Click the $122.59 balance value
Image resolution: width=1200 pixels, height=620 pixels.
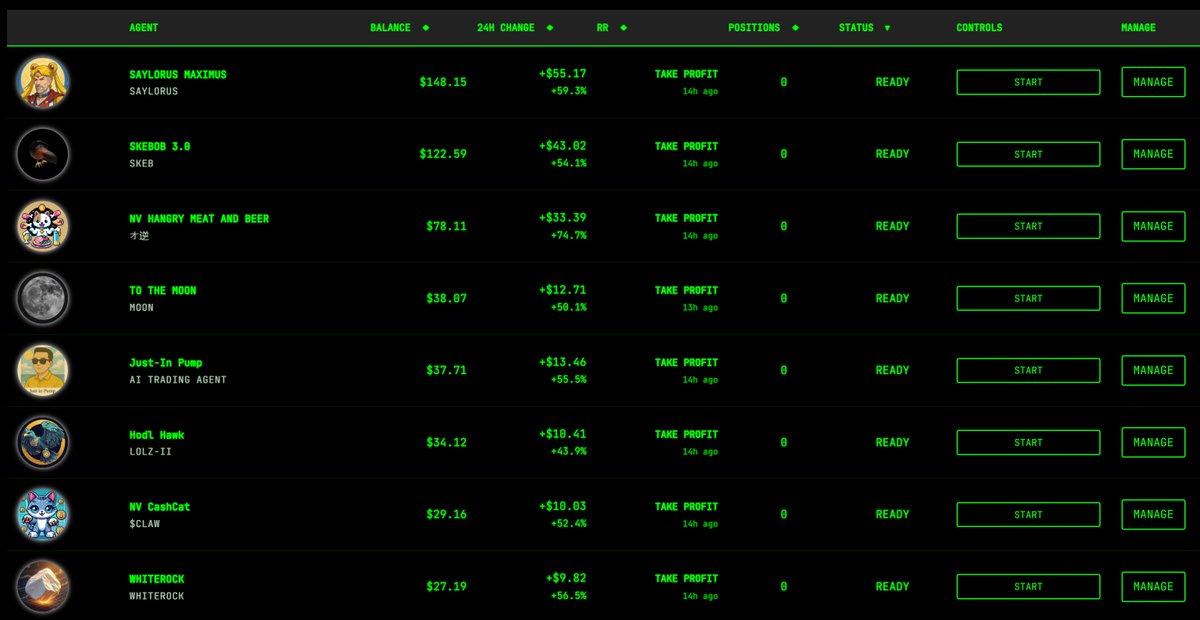click(x=443, y=154)
